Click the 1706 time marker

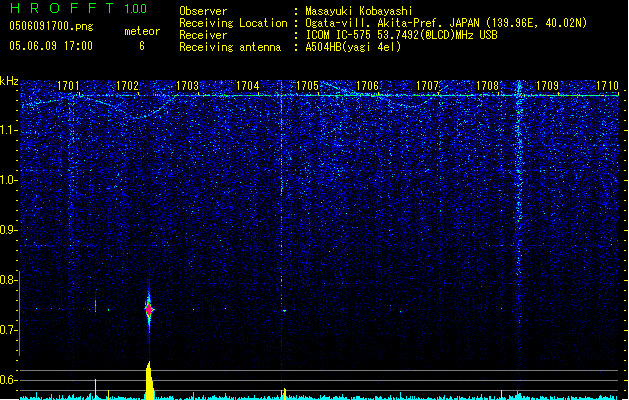pos(367,86)
